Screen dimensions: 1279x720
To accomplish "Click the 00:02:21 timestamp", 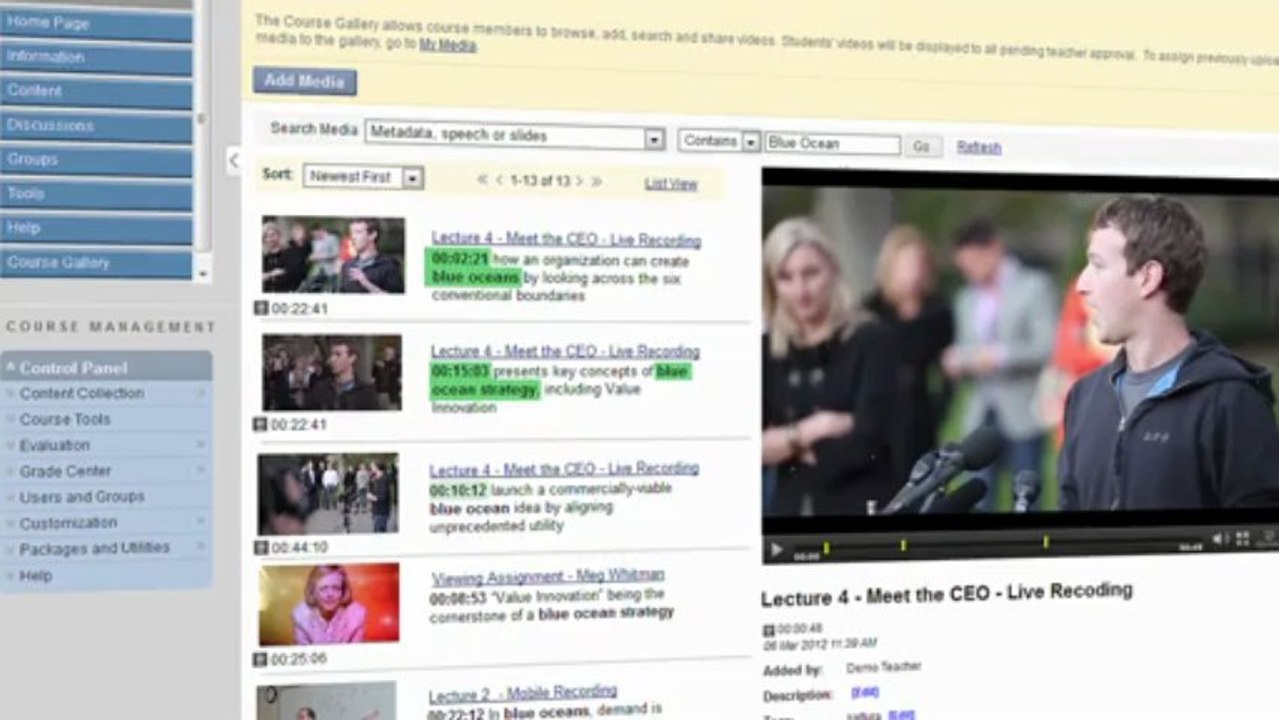I will click(x=459, y=259).
